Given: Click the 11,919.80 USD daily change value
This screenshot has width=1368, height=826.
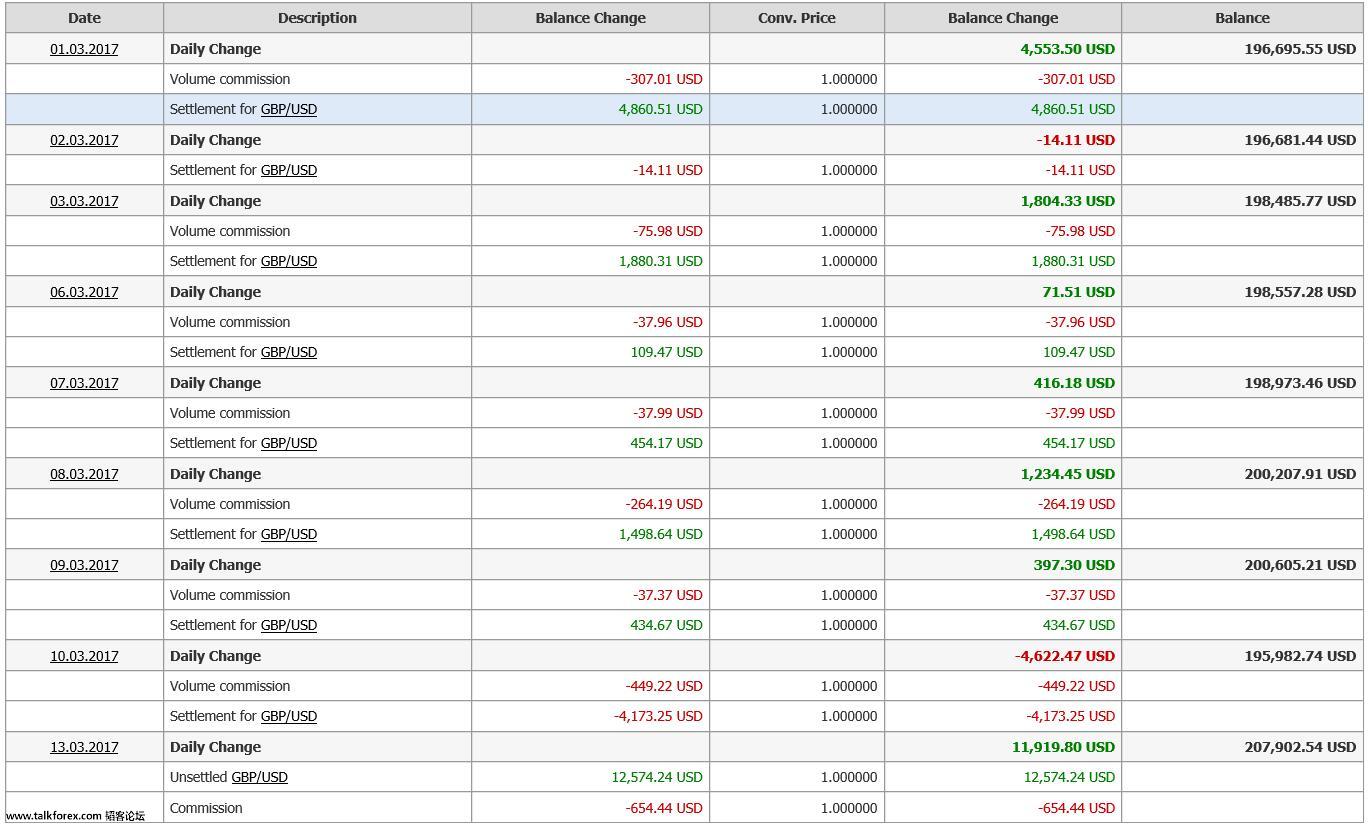Looking at the screenshot, I should tap(1063, 747).
